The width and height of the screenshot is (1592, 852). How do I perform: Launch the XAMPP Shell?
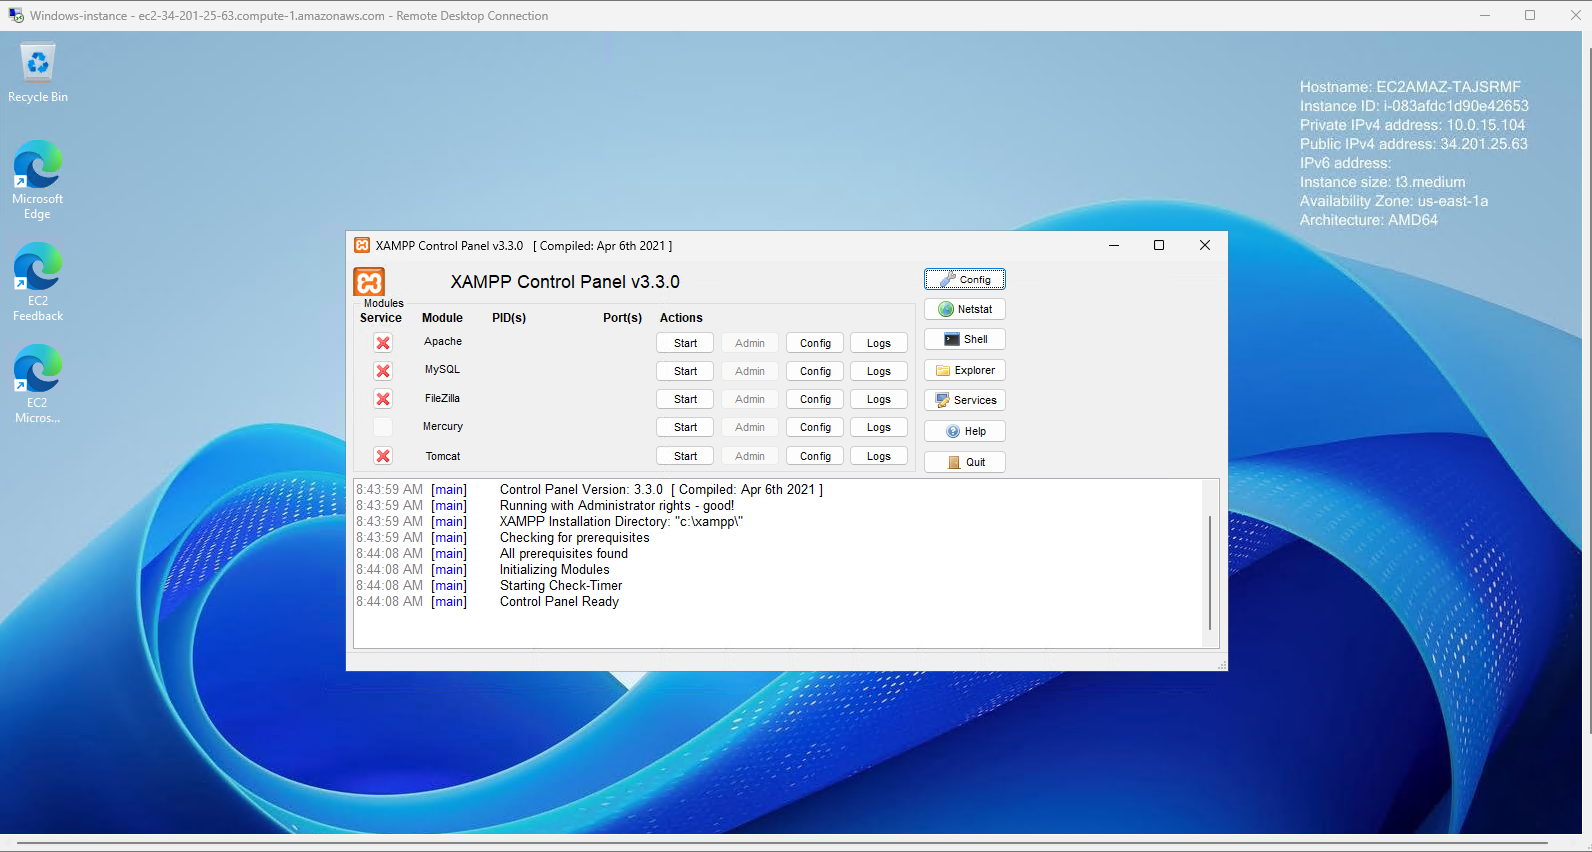[964, 339]
